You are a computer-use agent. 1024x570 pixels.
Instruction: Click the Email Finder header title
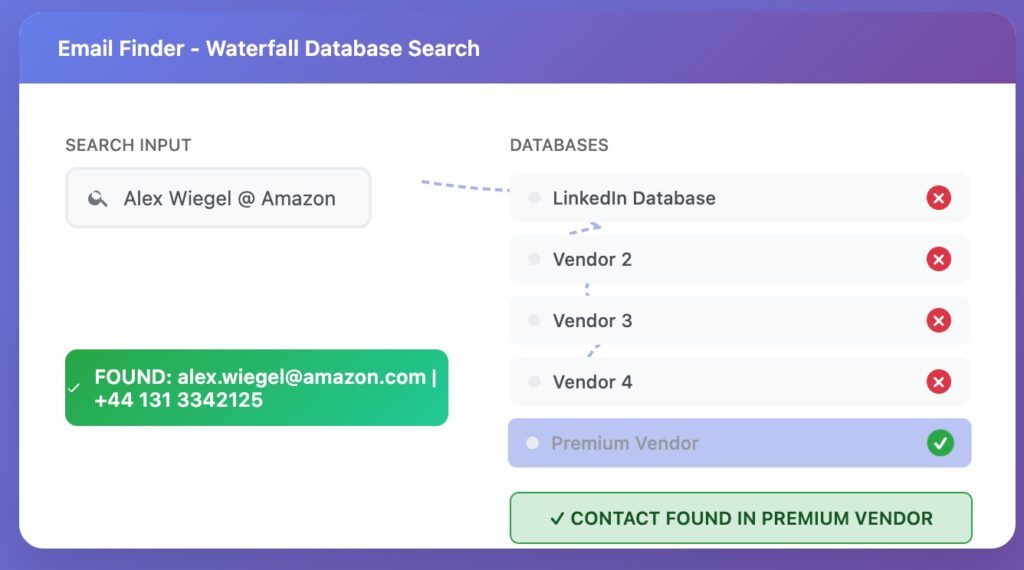coord(268,48)
